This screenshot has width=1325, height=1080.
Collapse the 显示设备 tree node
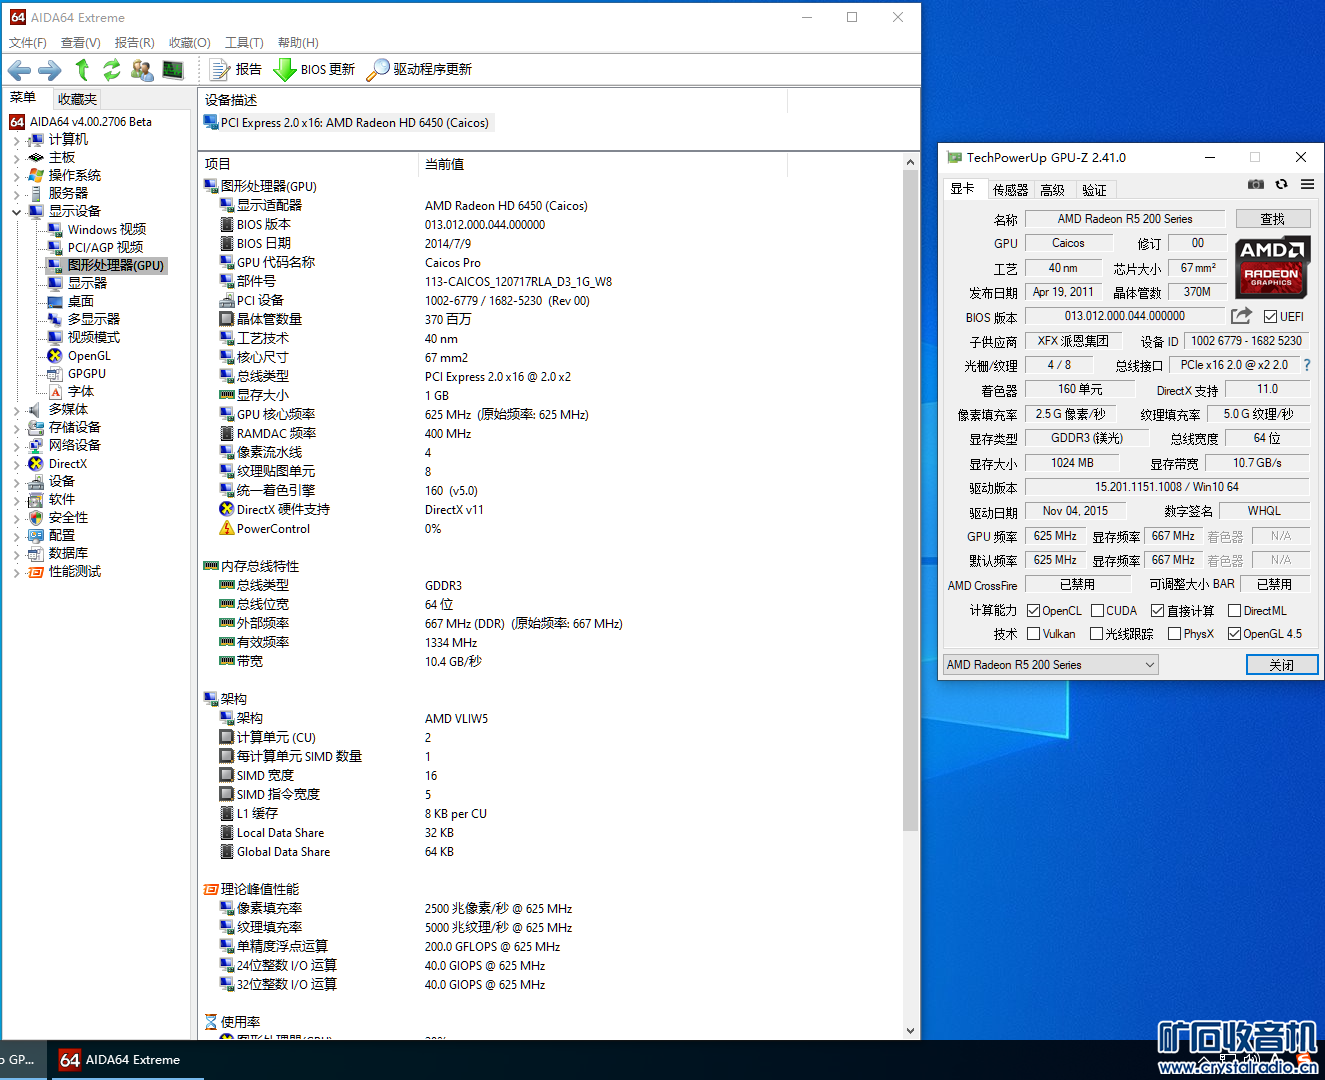(17, 212)
